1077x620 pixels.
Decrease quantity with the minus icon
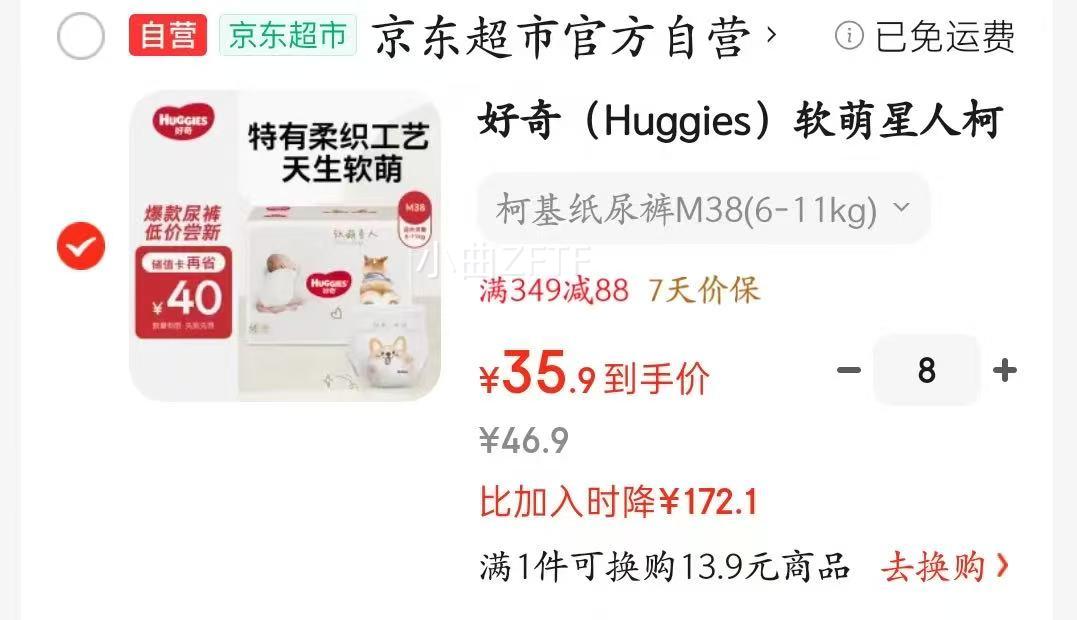pos(849,370)
